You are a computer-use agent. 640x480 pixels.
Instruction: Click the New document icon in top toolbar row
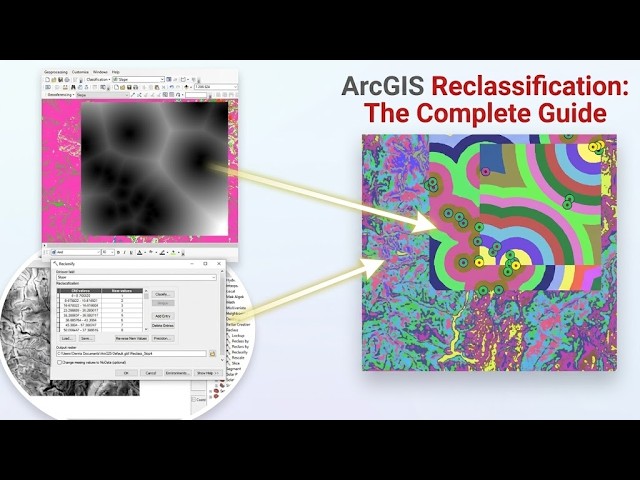[47, 80]
